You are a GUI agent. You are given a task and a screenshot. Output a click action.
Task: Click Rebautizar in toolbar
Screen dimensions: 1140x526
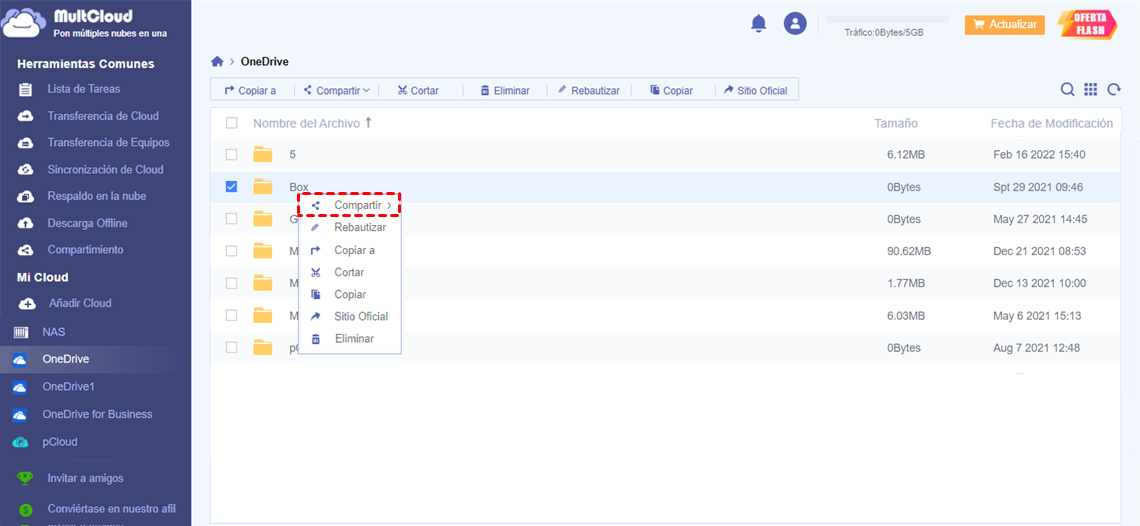(588, 90)
